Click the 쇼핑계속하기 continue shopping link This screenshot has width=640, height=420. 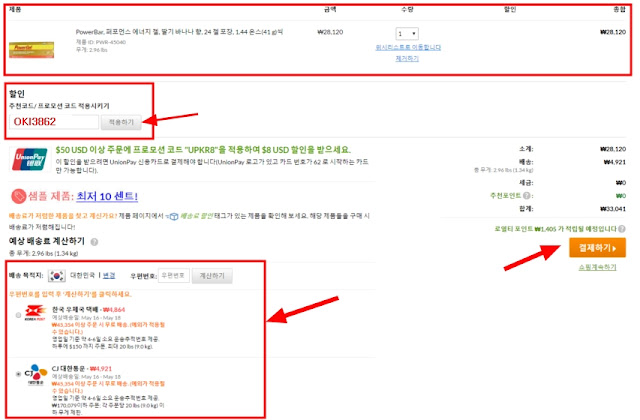coord(597,267)
